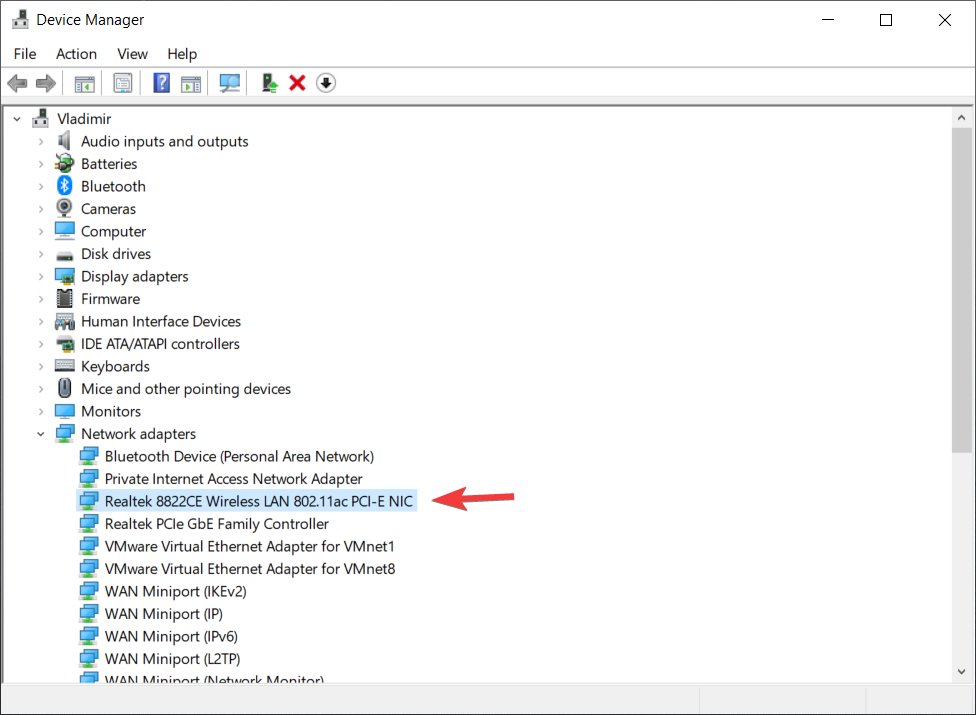The height and width of the screenshot is (715, 976).
Task: Click the blue Help question mark icon
Action: pyautogui.click(x=161, y=83)
